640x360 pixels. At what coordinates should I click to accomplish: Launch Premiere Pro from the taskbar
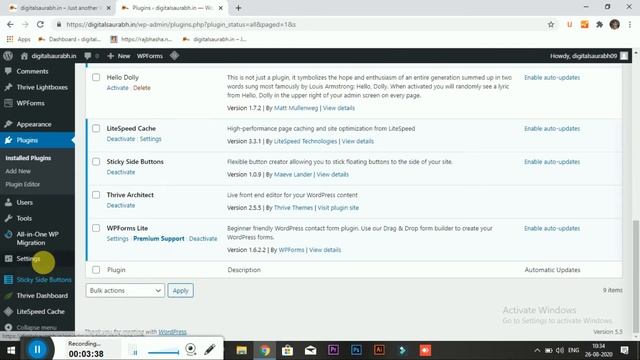(x=333, y=350)
